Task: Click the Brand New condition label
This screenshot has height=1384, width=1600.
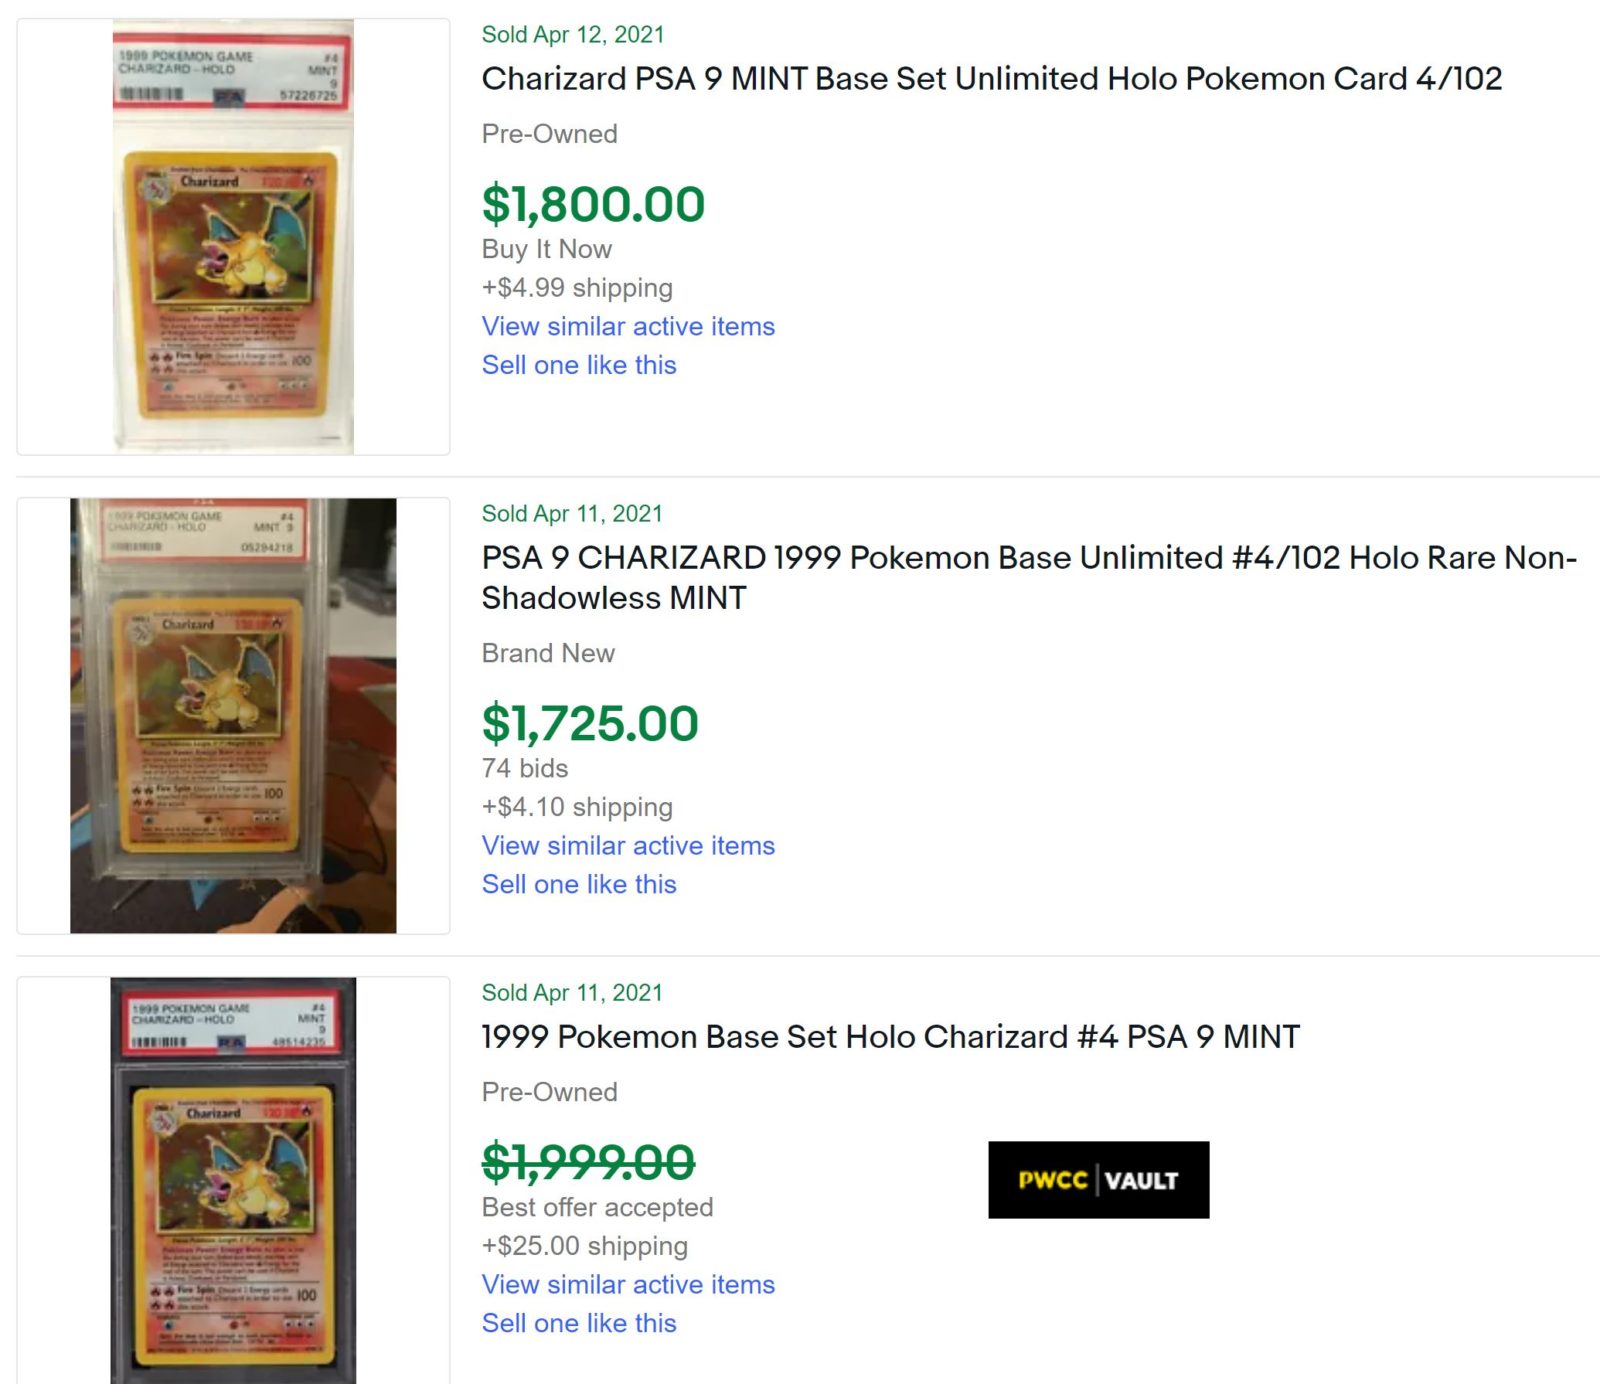Action: [548, 653]
